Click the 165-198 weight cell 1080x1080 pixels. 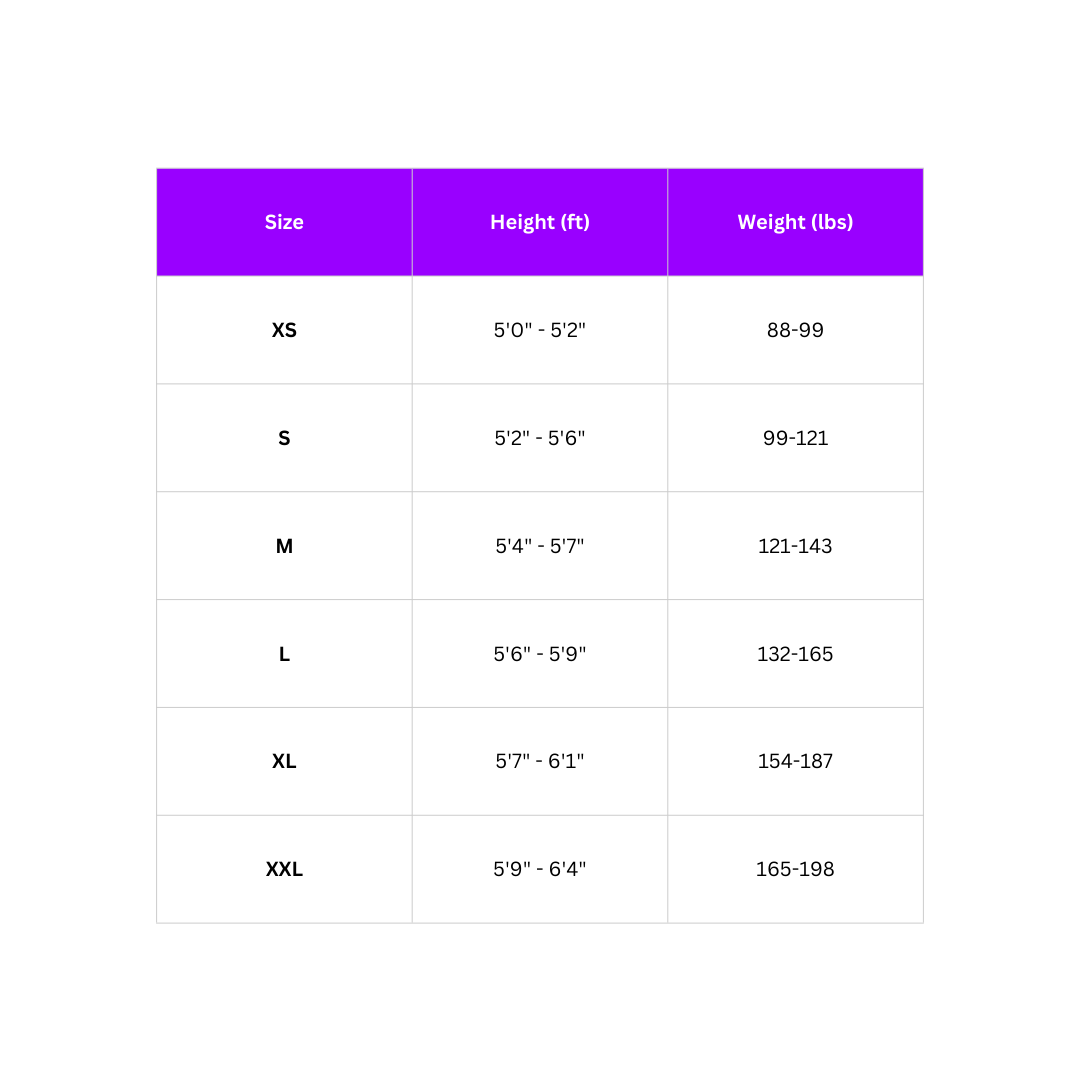[x=795, y=869]
